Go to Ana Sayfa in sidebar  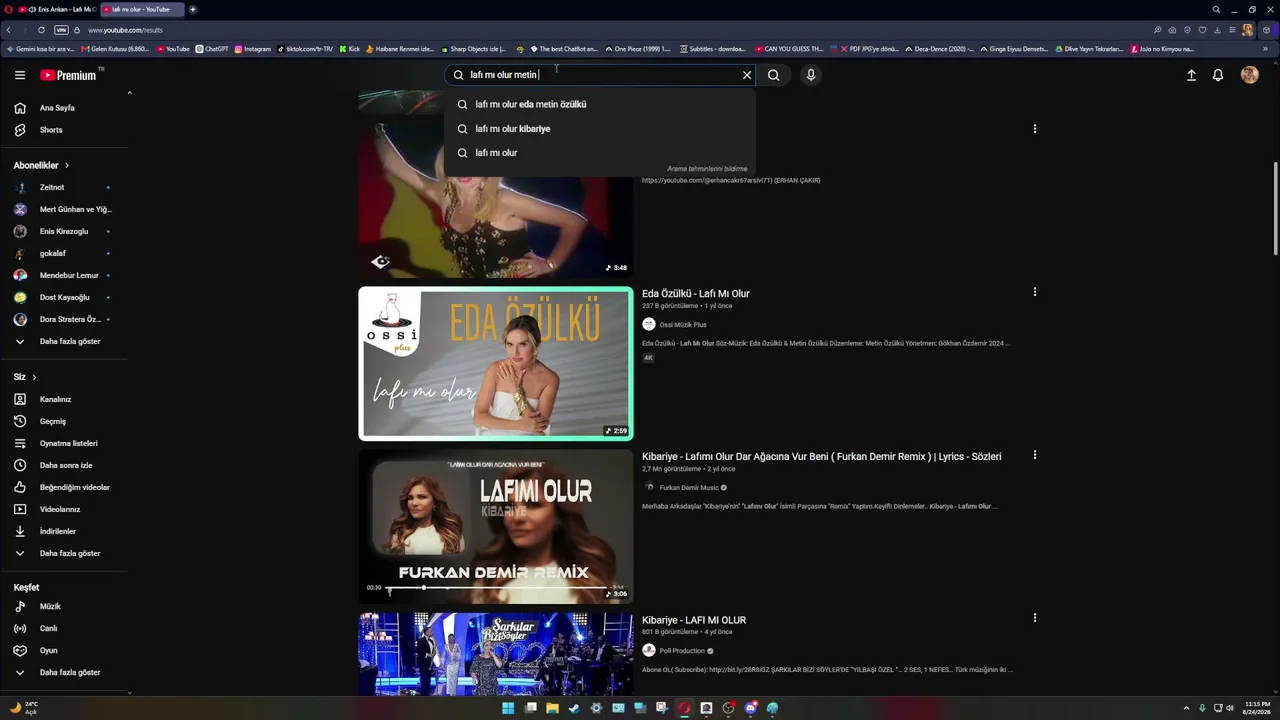click(64, 108)
